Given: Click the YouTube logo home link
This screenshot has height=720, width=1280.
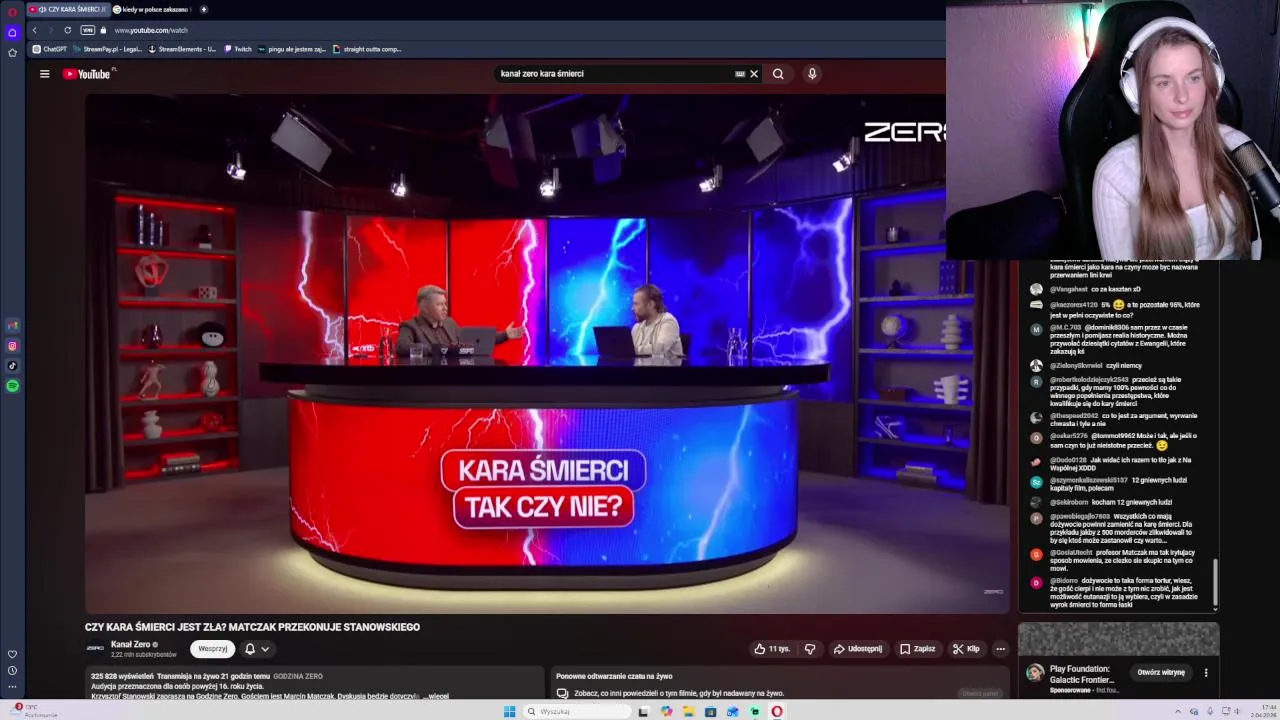Looking at the screenshot, I should pyautogui.click(x=89, y=74).
